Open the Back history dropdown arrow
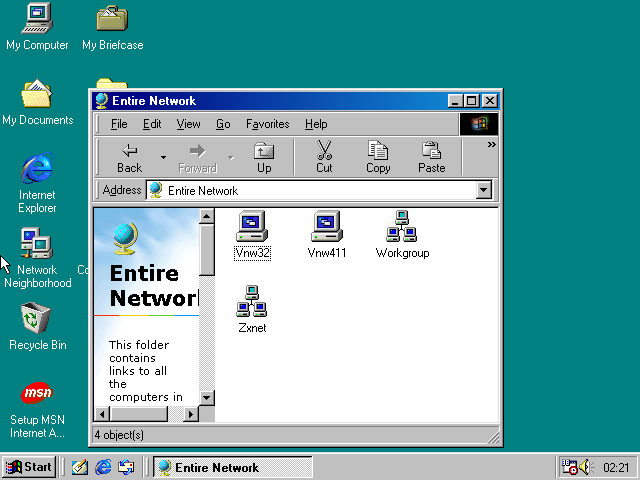This screenshot has width=640, height=480. 163,158
